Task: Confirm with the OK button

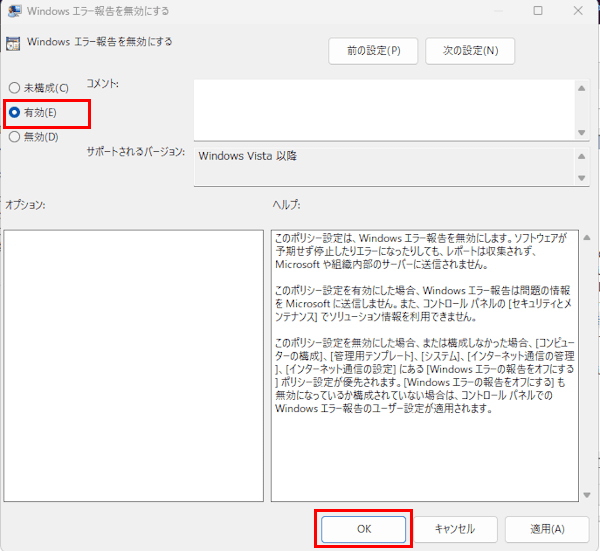Action: click(364, 529)
